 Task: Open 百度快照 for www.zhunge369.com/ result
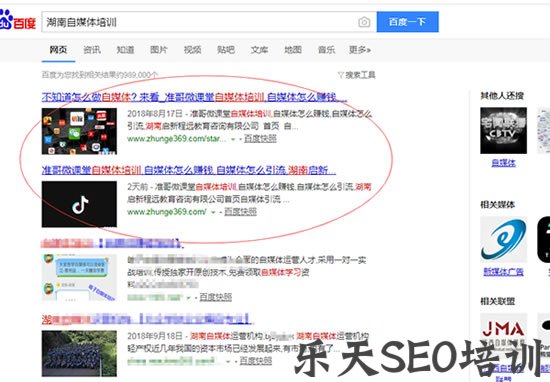tap(240, 212)
